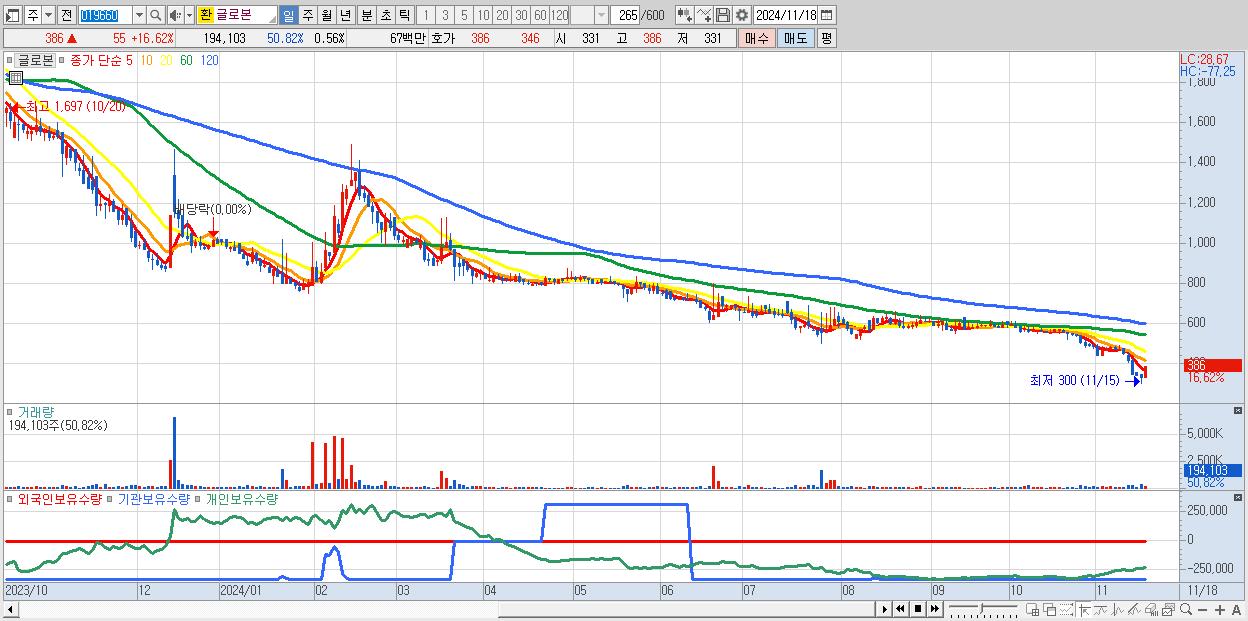
Task: Click the 2024/11/18 date field
Action: point(785,15)
